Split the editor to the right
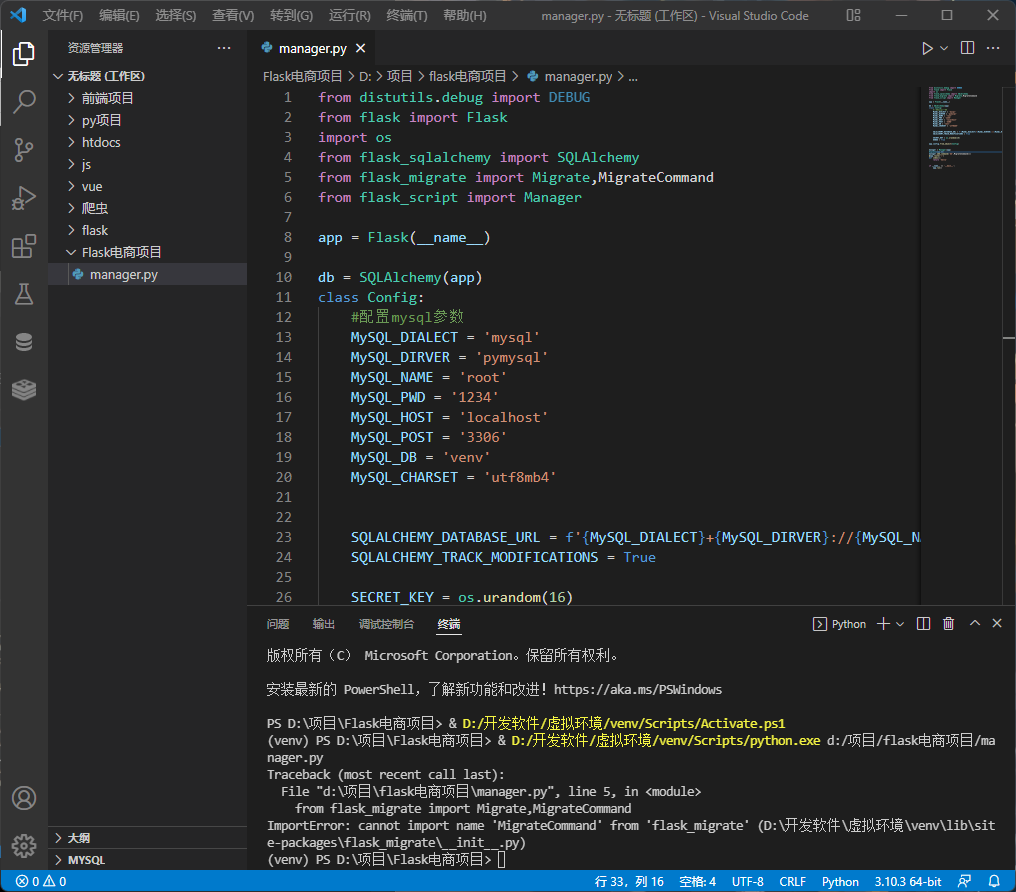Screen dimensions: 1016x892 pos(967,48)
